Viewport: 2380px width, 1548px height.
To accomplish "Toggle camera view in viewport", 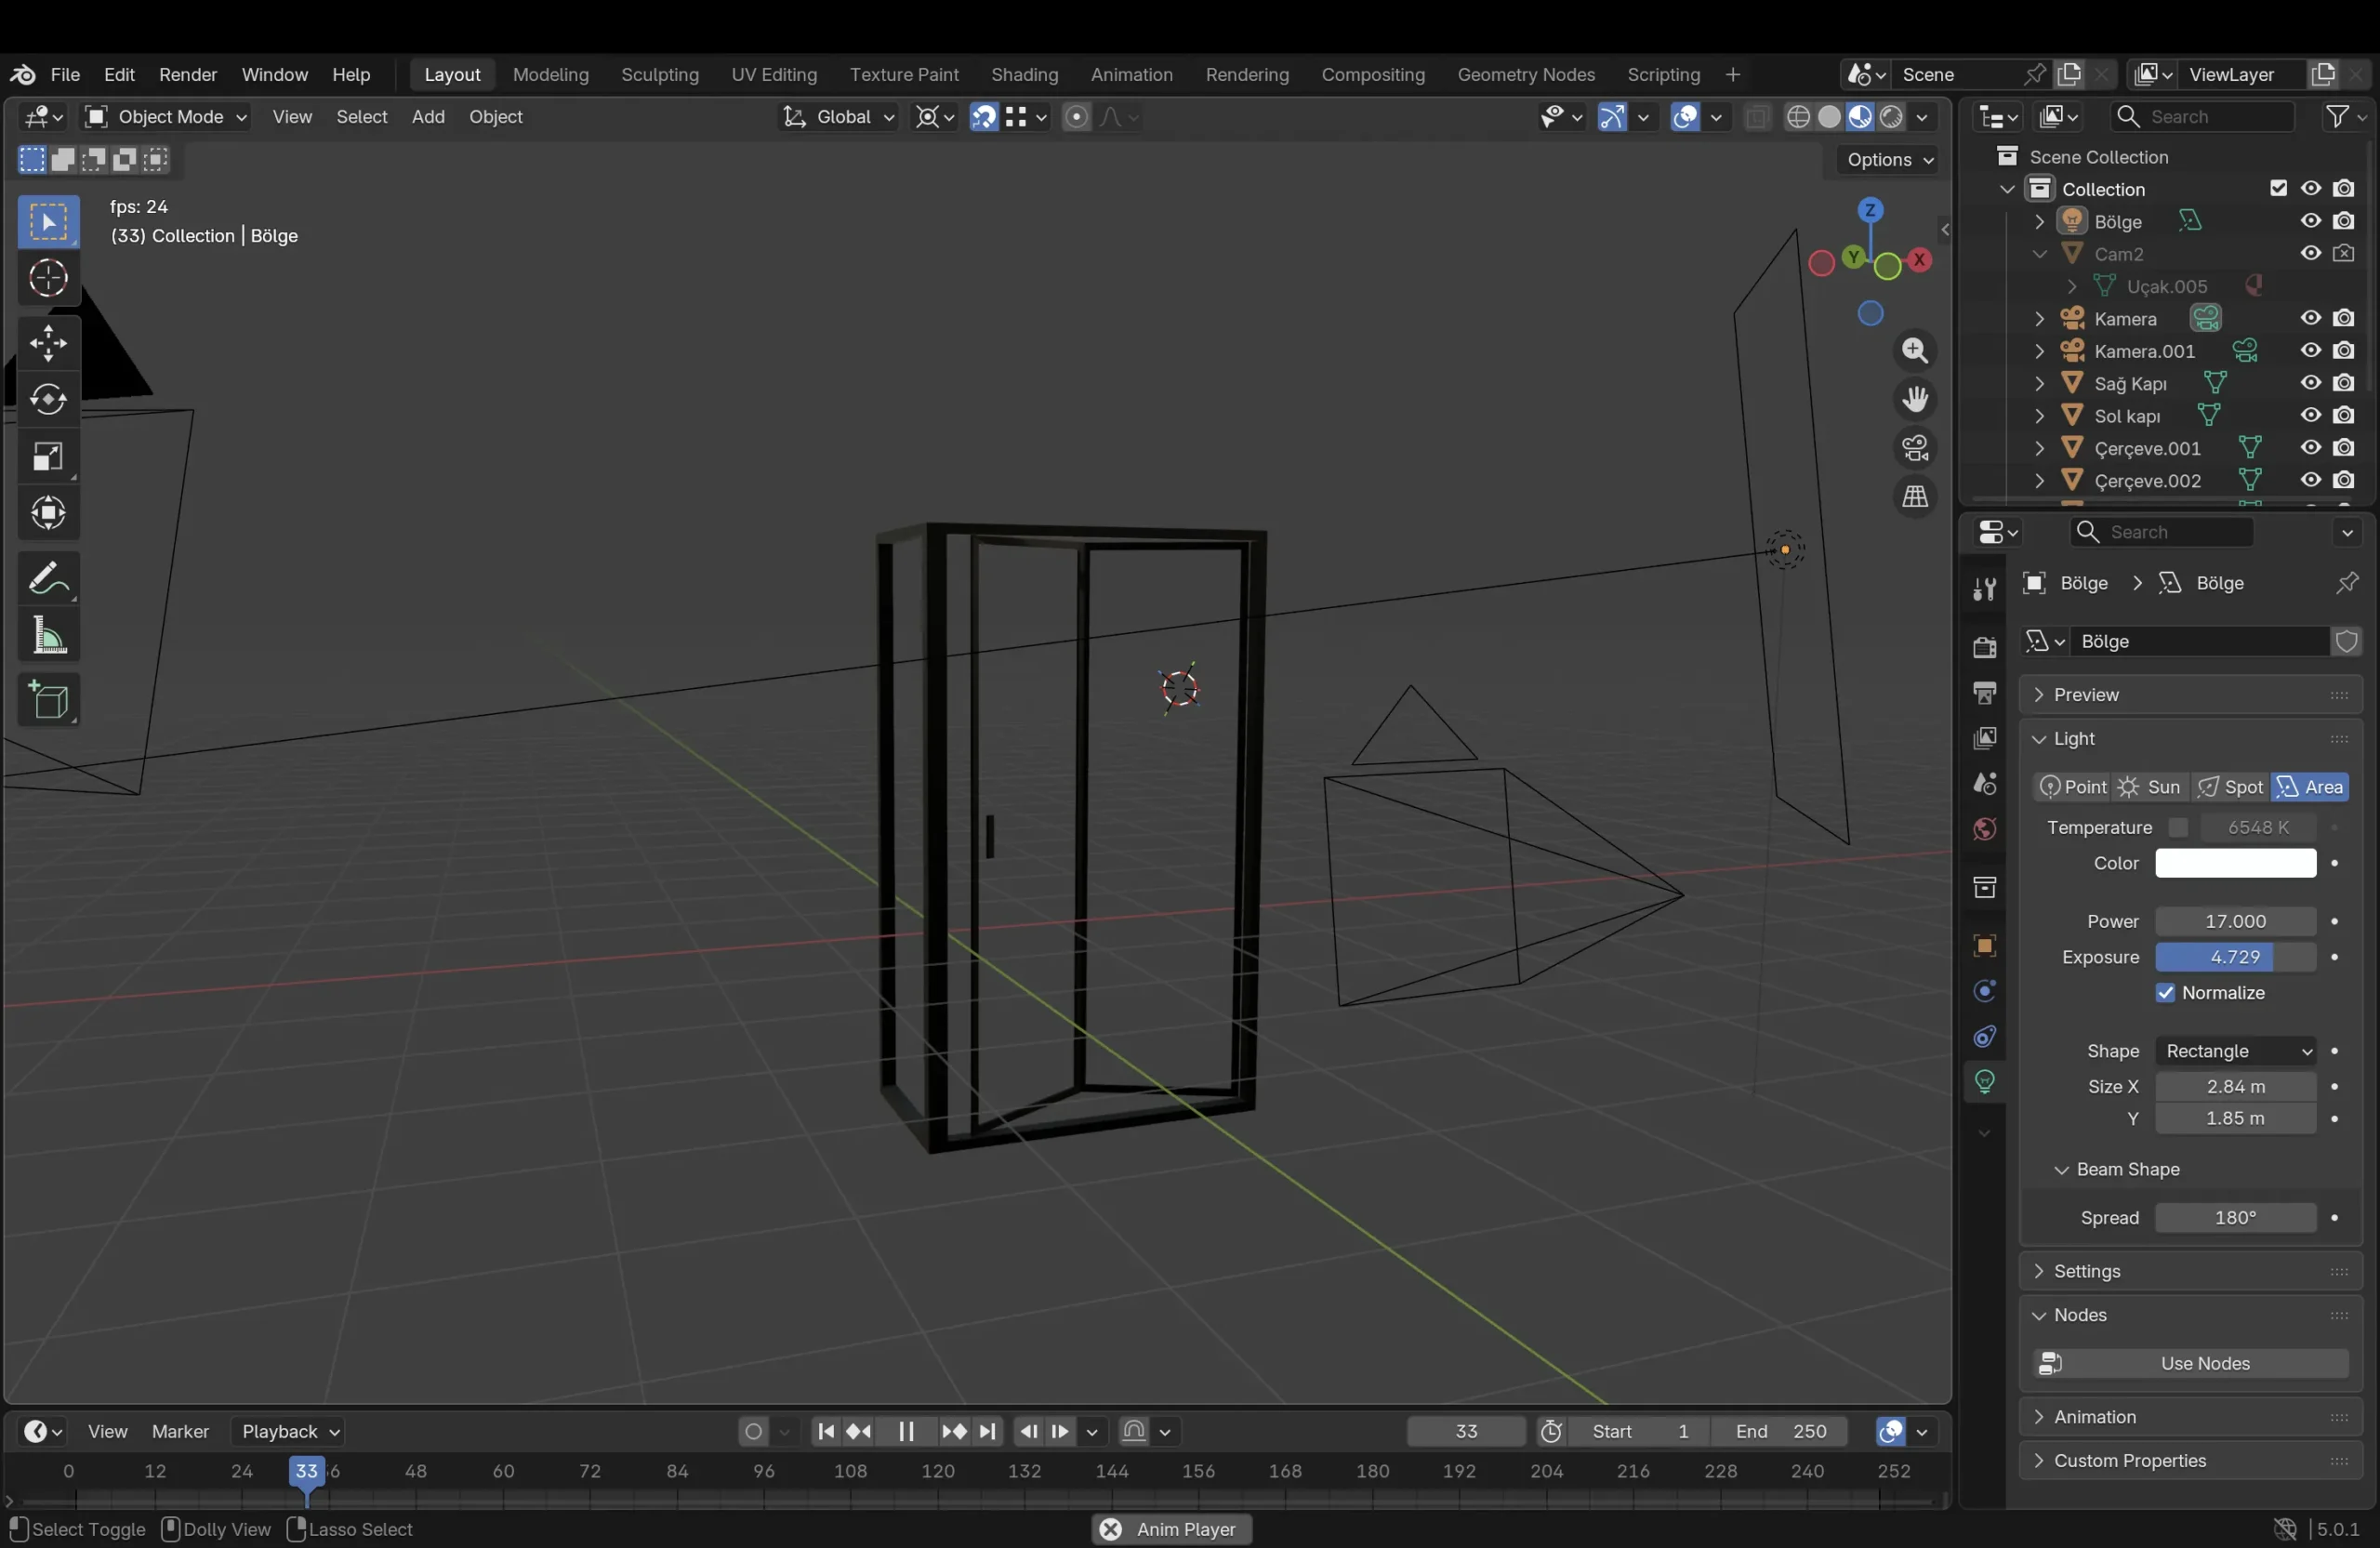I will (1914, 449).
